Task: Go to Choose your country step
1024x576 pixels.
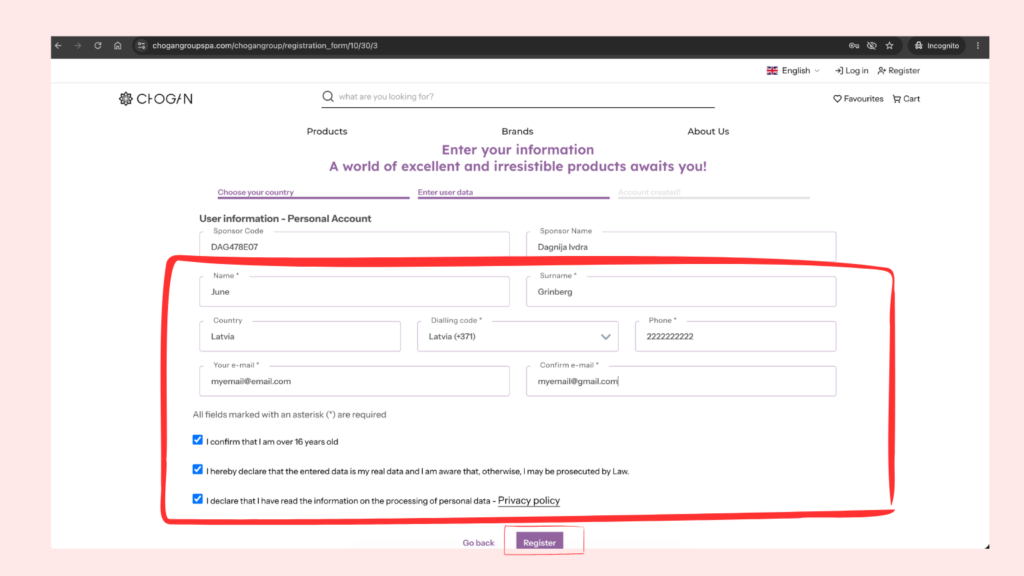Action: 255,192
